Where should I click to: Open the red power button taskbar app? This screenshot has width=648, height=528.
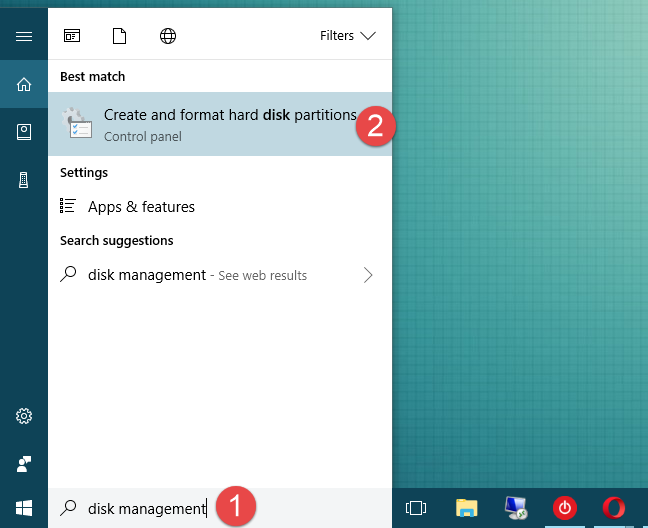click(x=565, y=508)
